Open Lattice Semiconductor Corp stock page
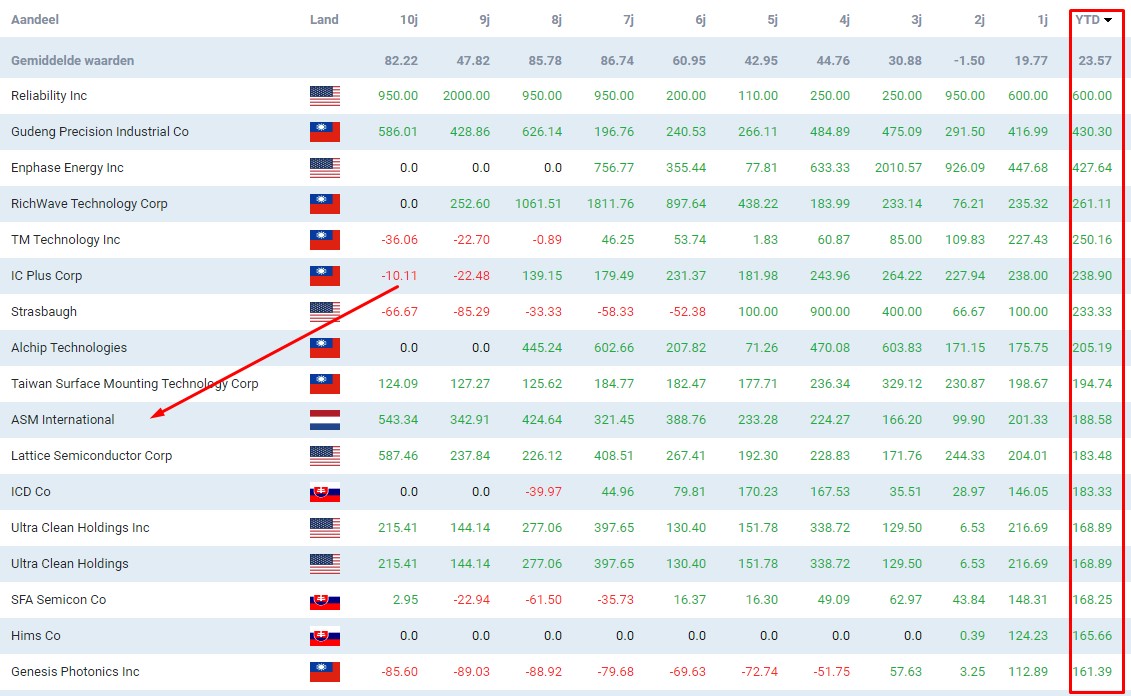 click(91, 456)
